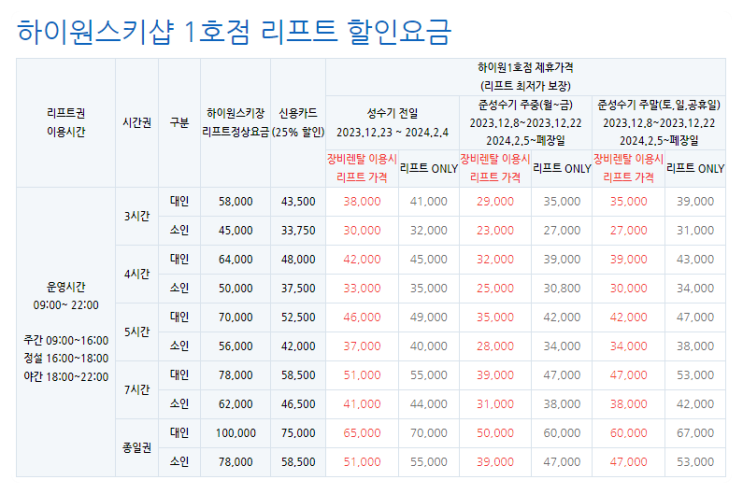Select the 43,000 주말 lift-only price

pyautogui.click(x=695, y=260)
